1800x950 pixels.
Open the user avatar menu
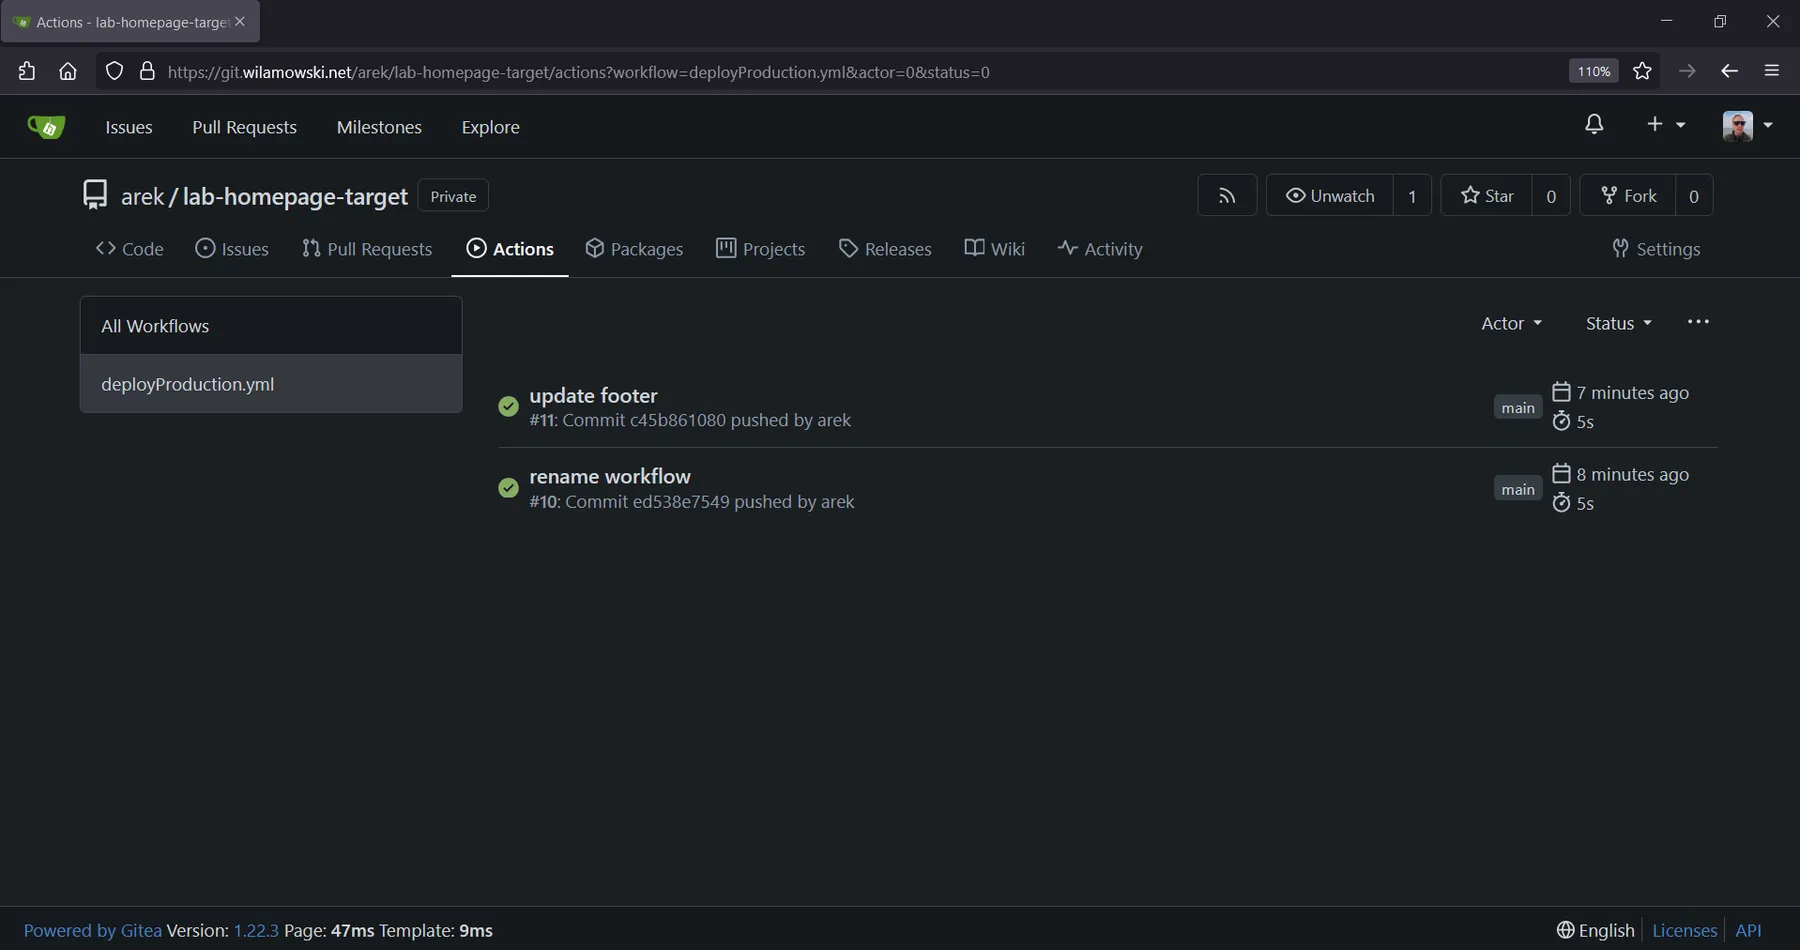(x=1748, y=125)
